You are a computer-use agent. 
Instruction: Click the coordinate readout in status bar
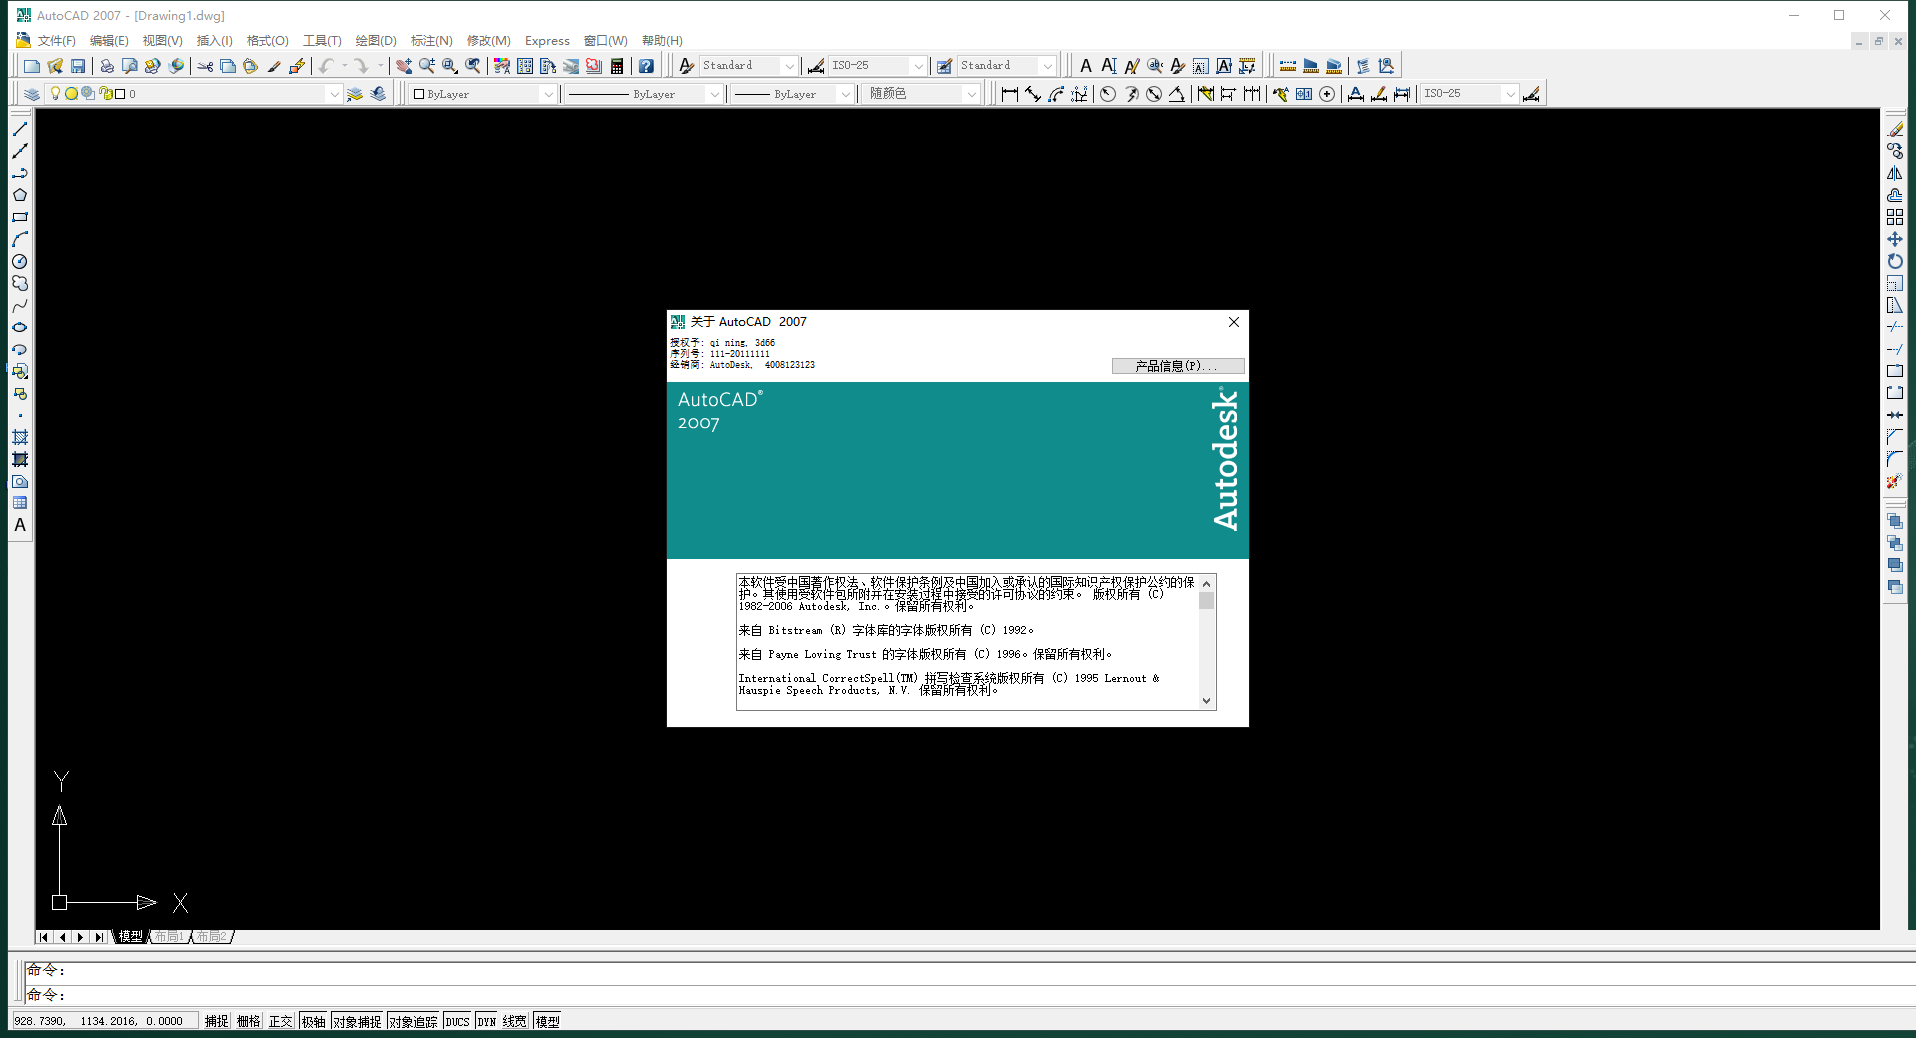pos(104,1021)
